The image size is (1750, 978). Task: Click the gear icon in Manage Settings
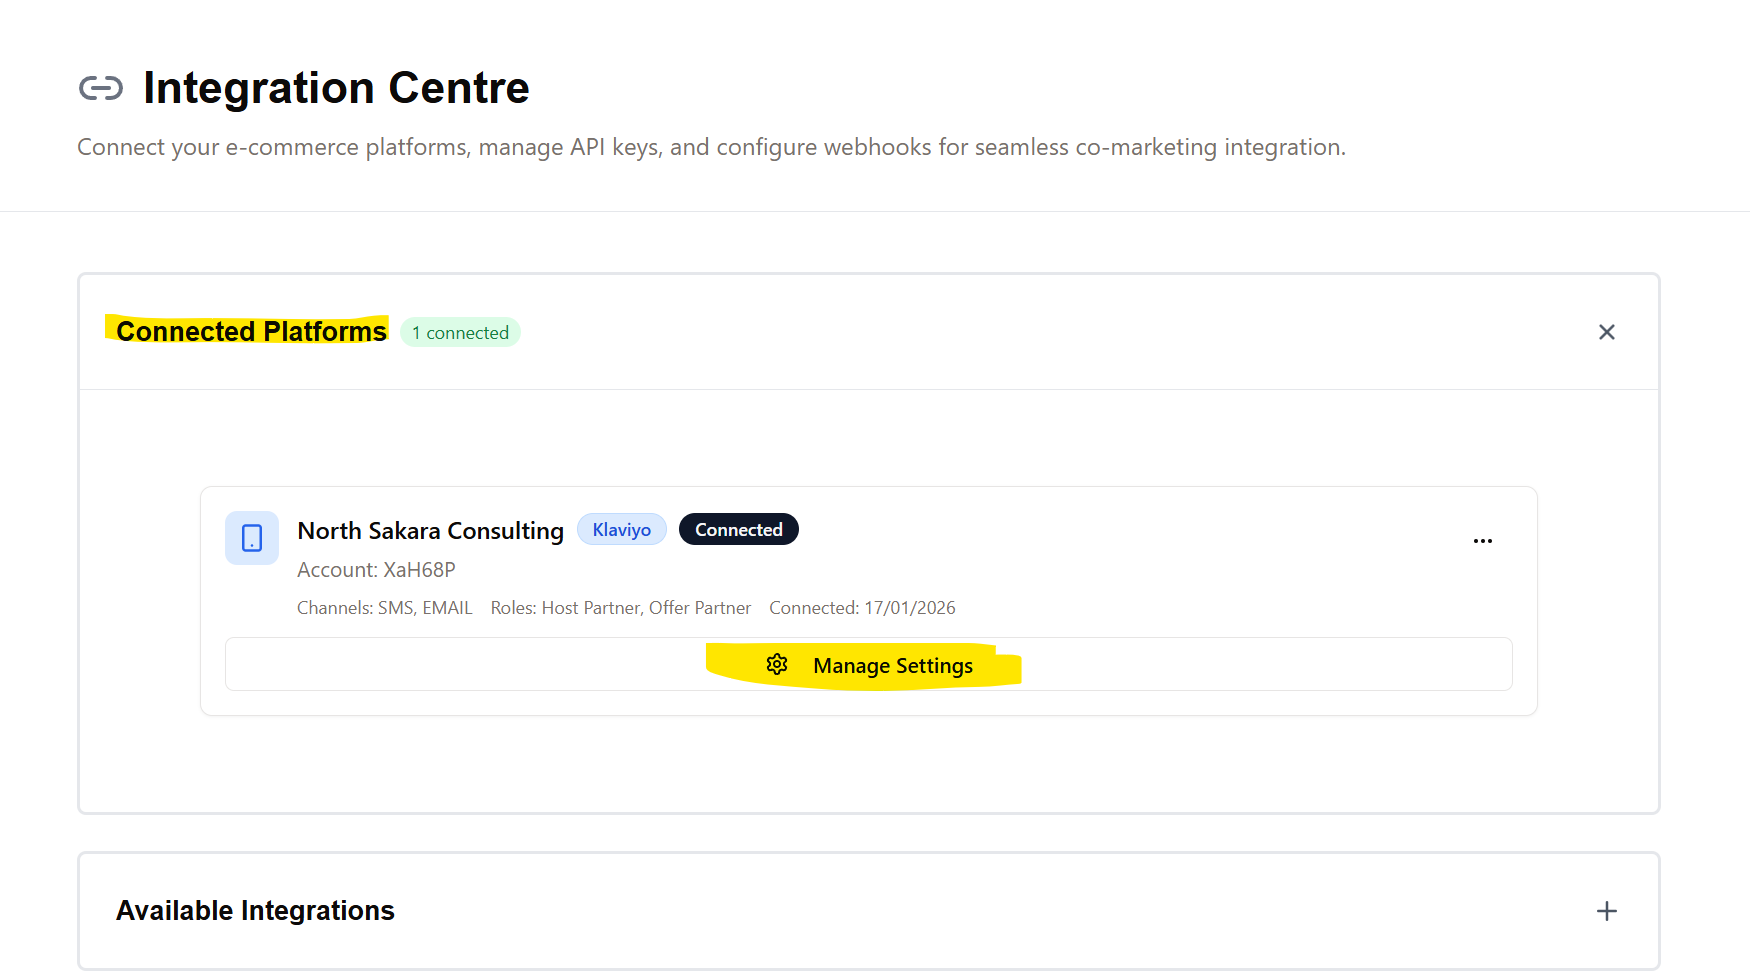click(x=777, y=665)
